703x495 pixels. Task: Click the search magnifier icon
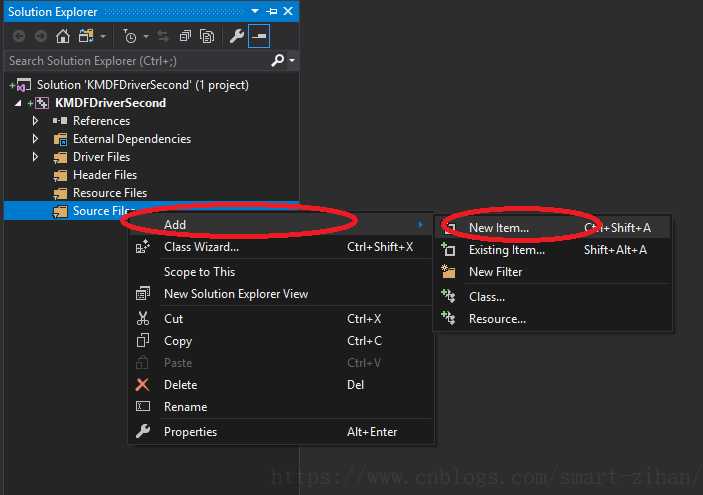278,60
